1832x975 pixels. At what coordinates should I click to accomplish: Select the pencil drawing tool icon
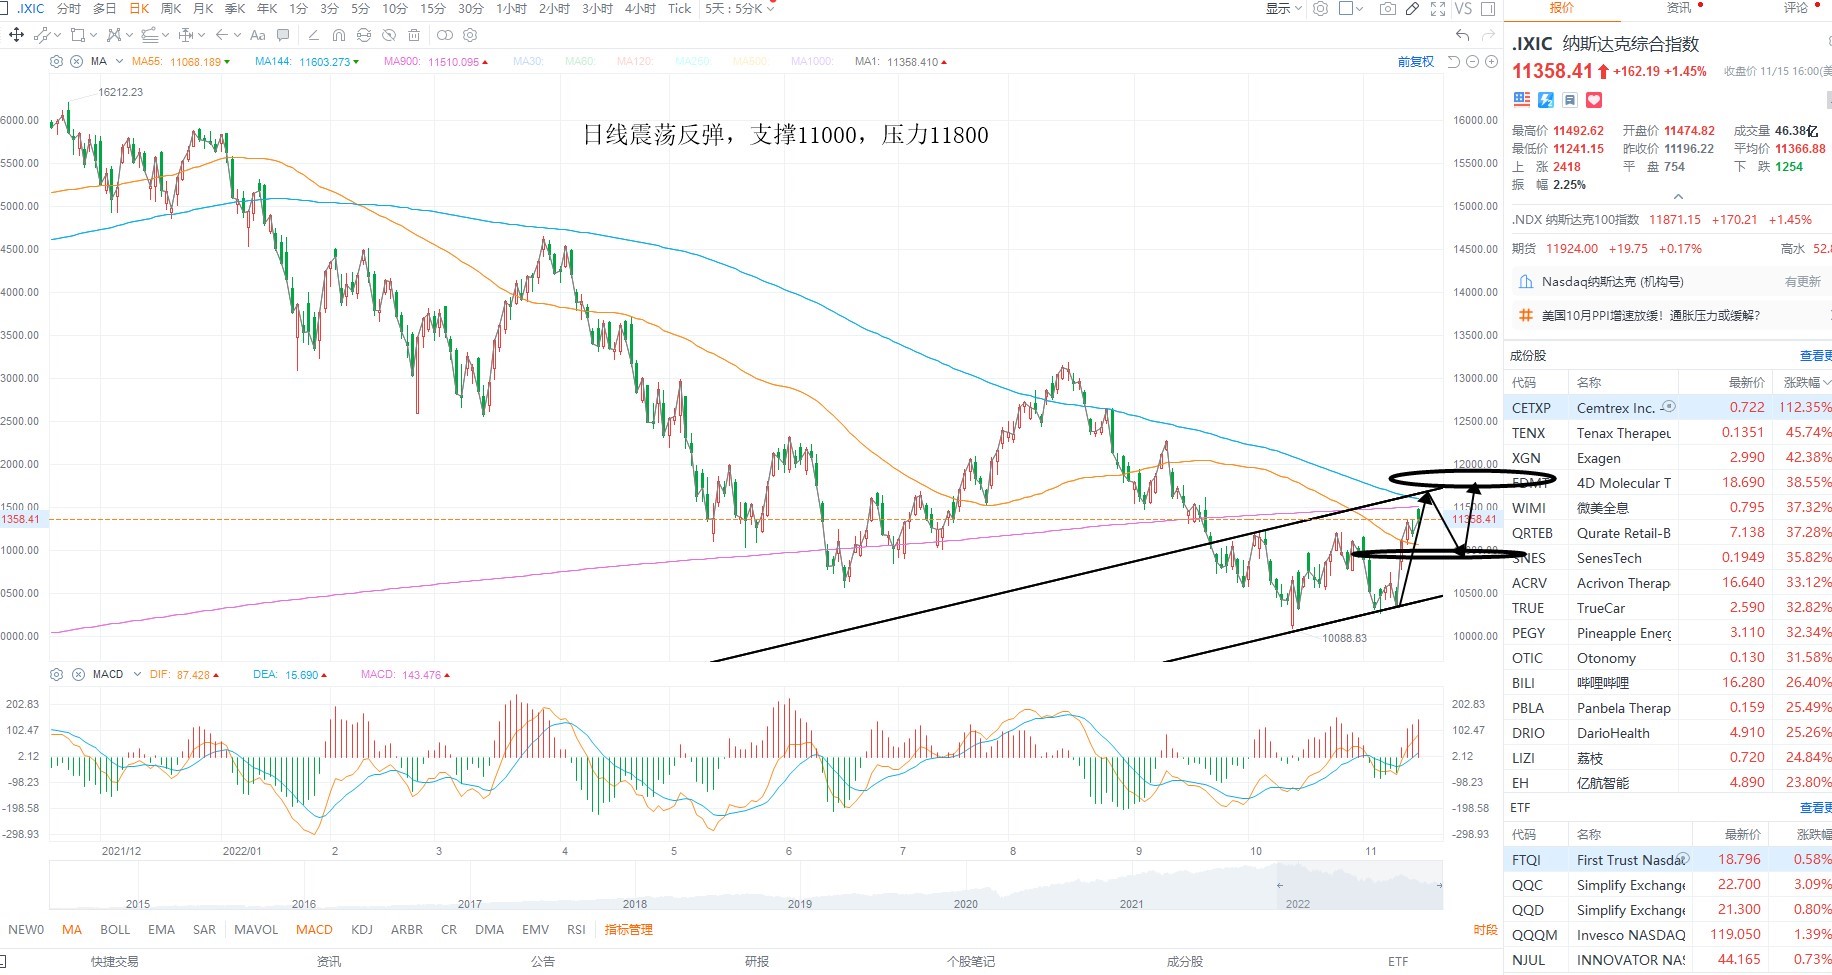click(1412, 9)
